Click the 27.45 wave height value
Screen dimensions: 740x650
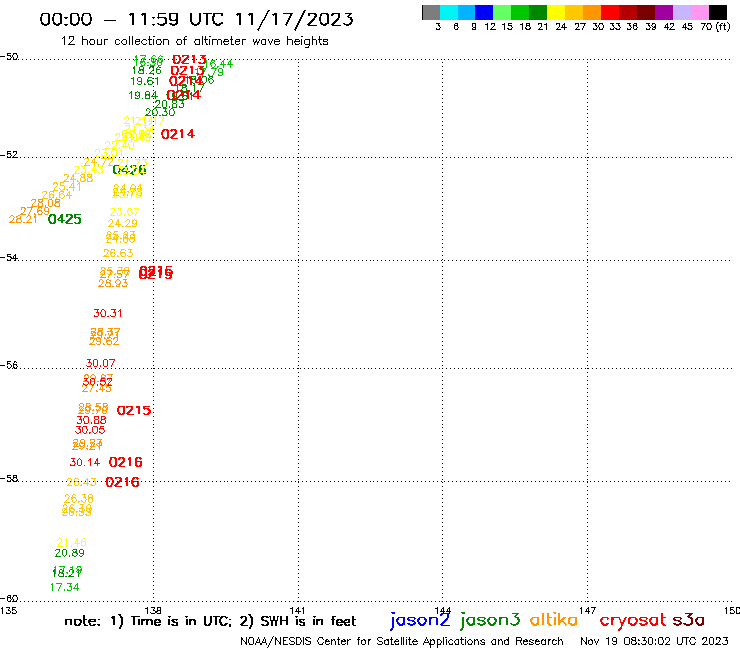(97, 388)
